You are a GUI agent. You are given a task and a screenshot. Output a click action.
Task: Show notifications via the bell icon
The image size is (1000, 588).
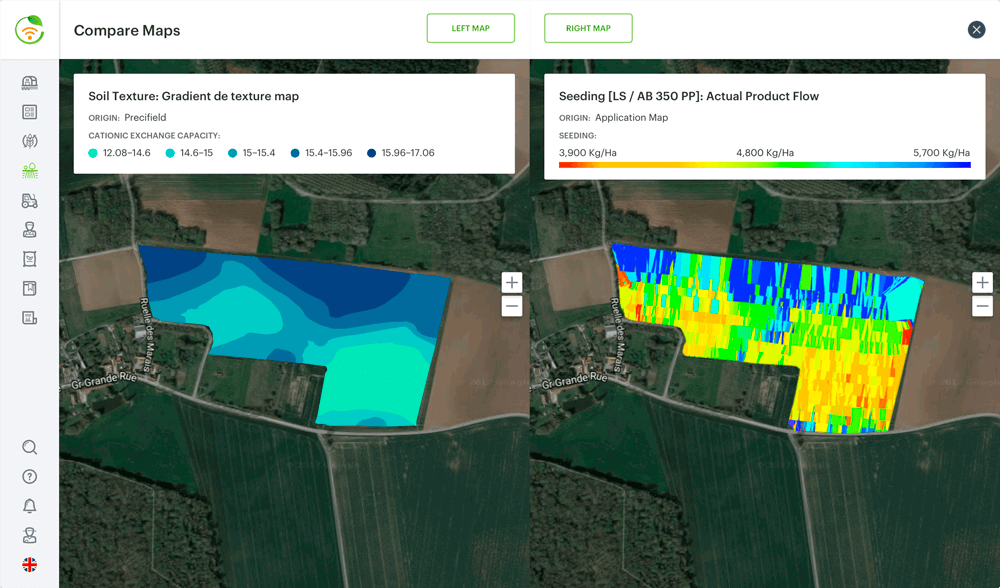tap(29, 506)
